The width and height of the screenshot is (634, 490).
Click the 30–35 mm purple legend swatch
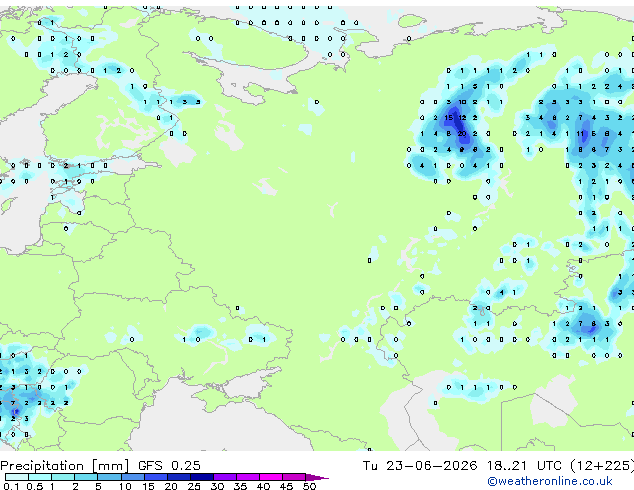(225, 477)
